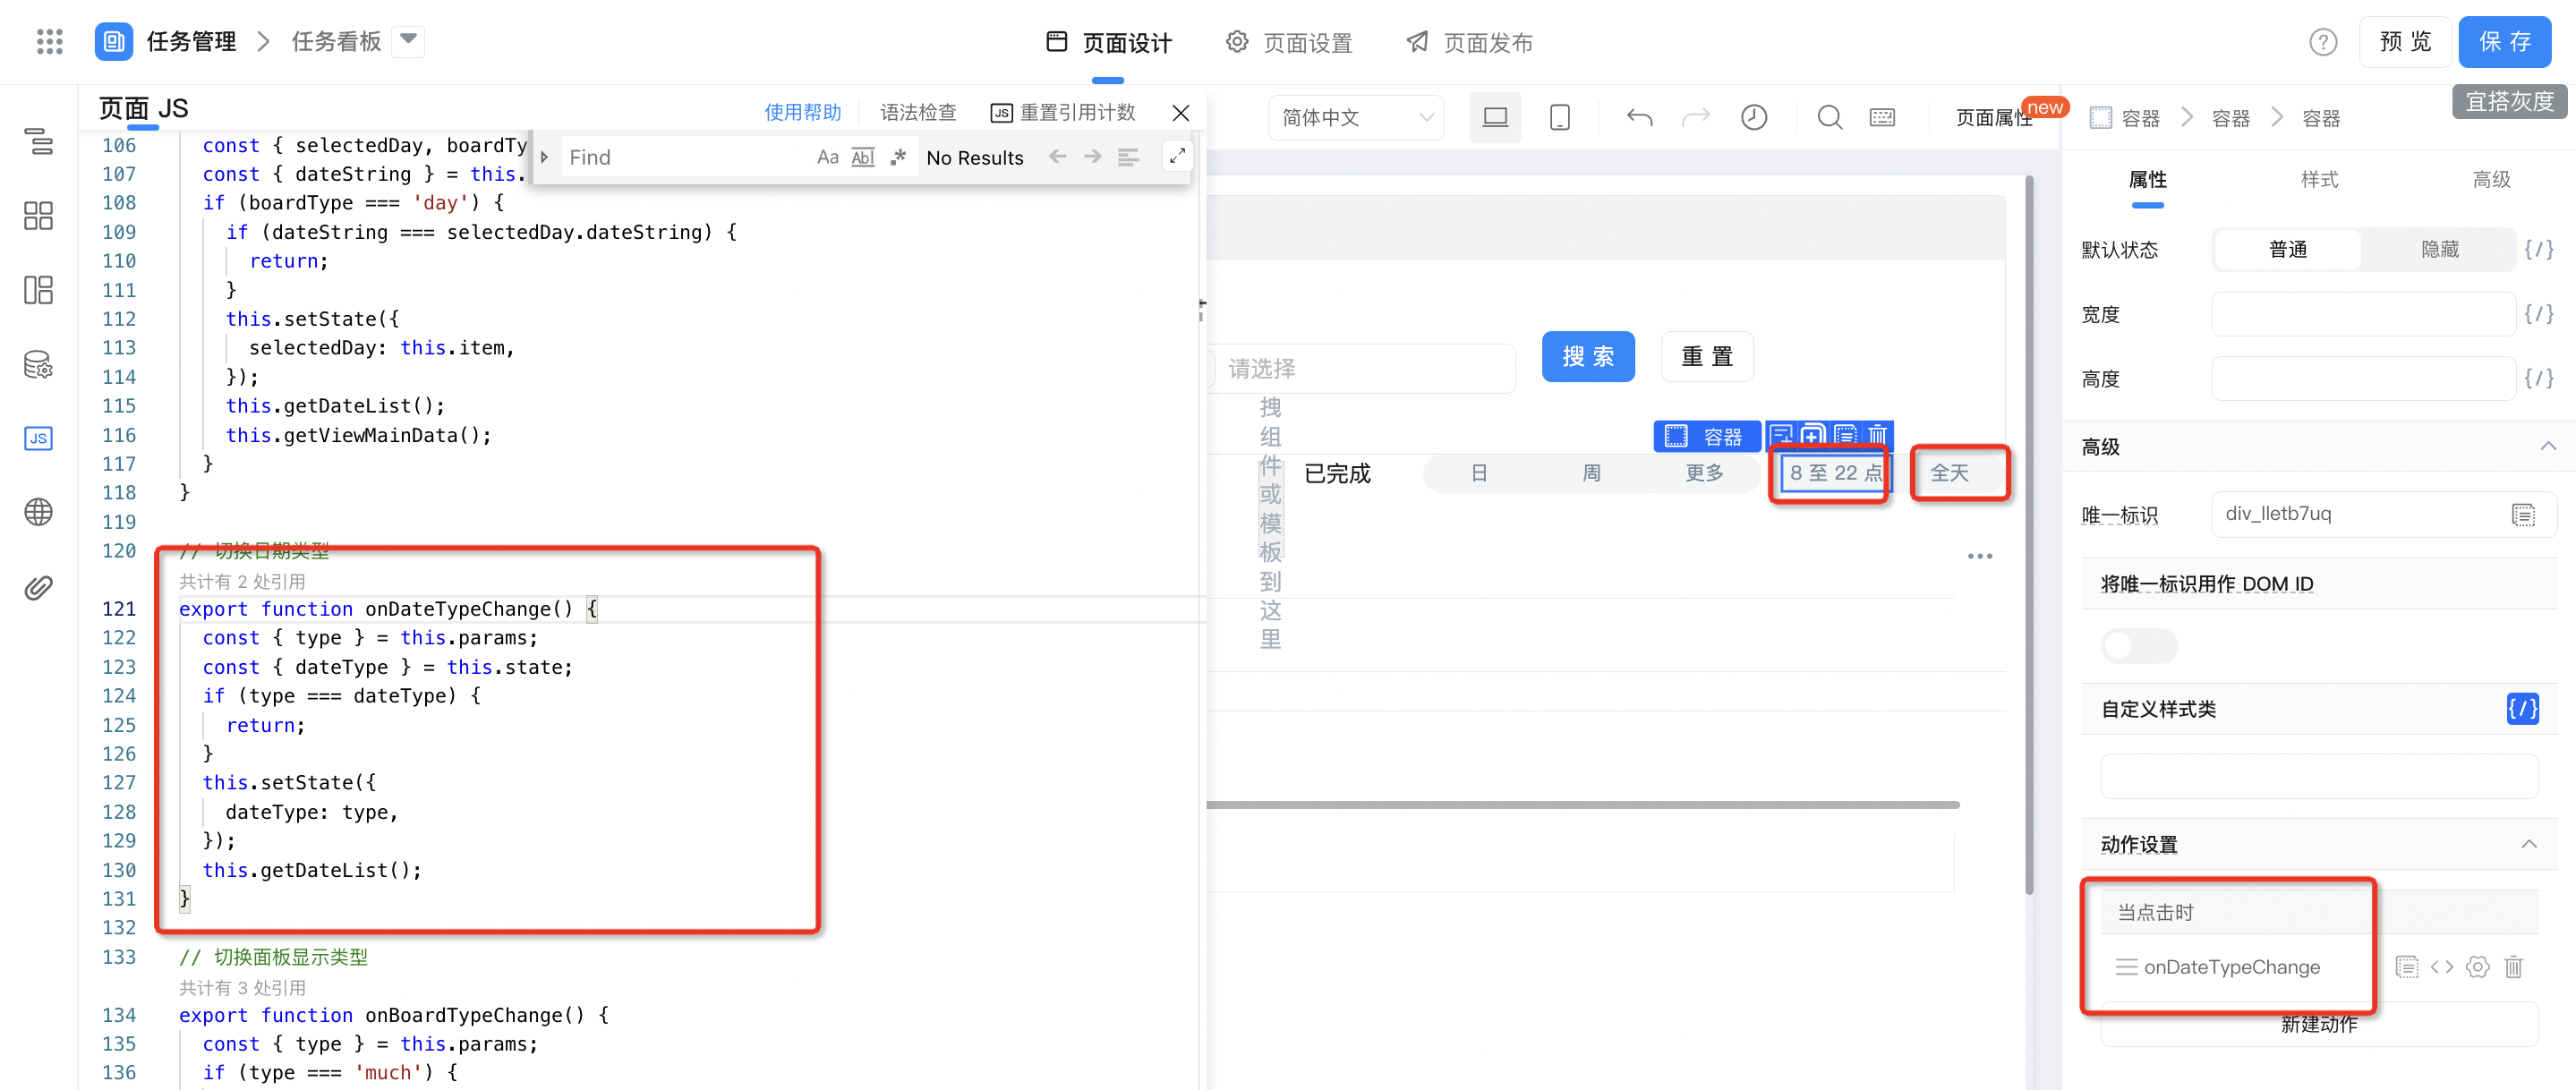Viewport: 2576px width, 1090px height.
Task: Click the duplicate container icon with plus
Action: [1812, 436]
